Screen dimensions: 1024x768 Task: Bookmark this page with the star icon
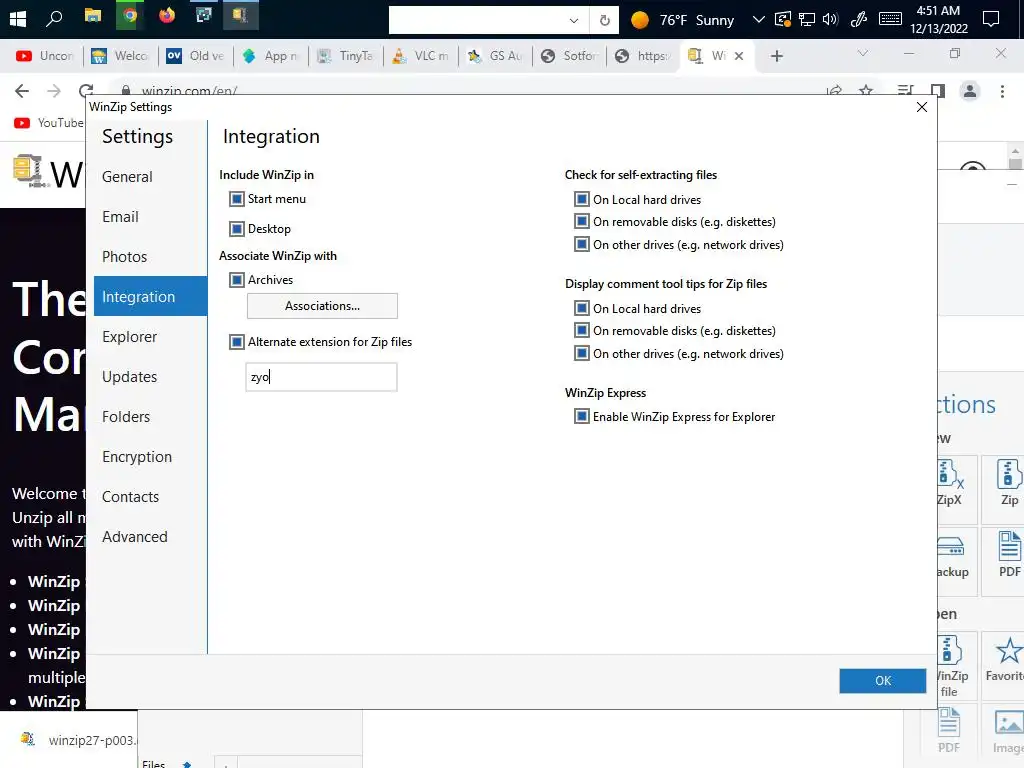click(866, 91)
